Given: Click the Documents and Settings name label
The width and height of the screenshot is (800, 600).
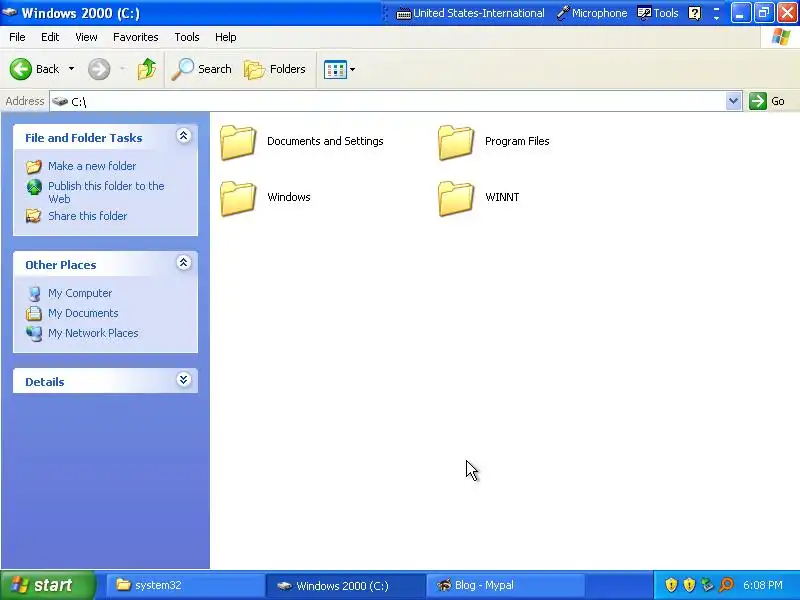Looking at the screenshot, I should tap(325, 141).
